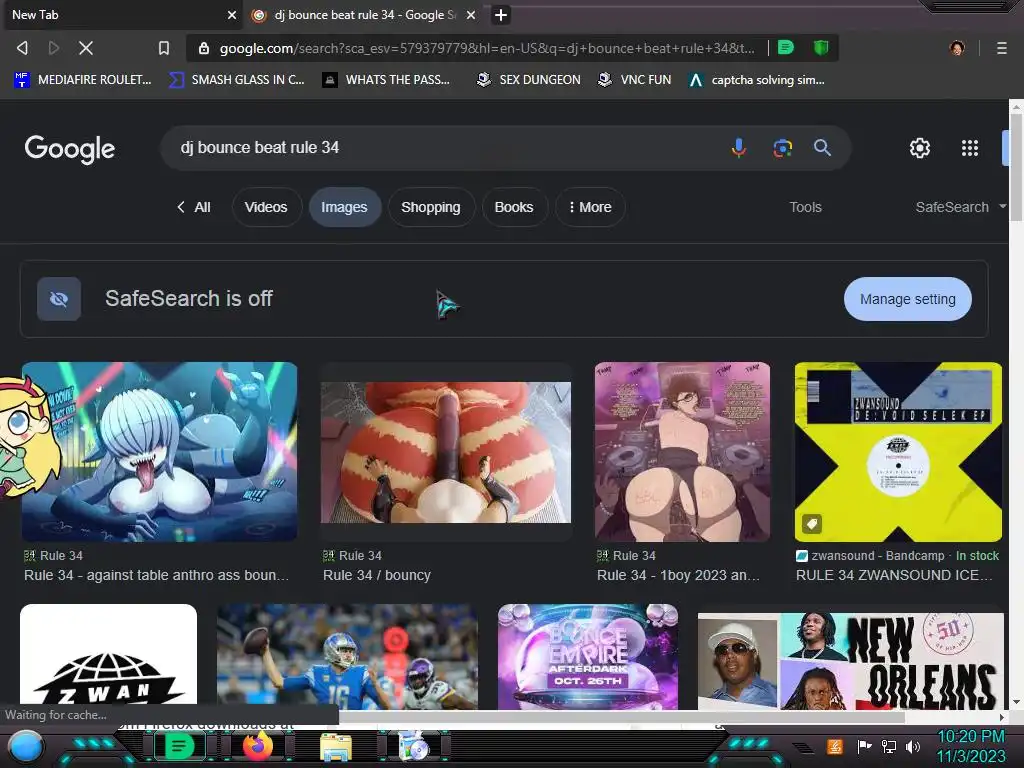Image resolution: width=1024 pixels, height=768 pixels.
Task: Open Google quick settings gear
Action: [920, 148]
